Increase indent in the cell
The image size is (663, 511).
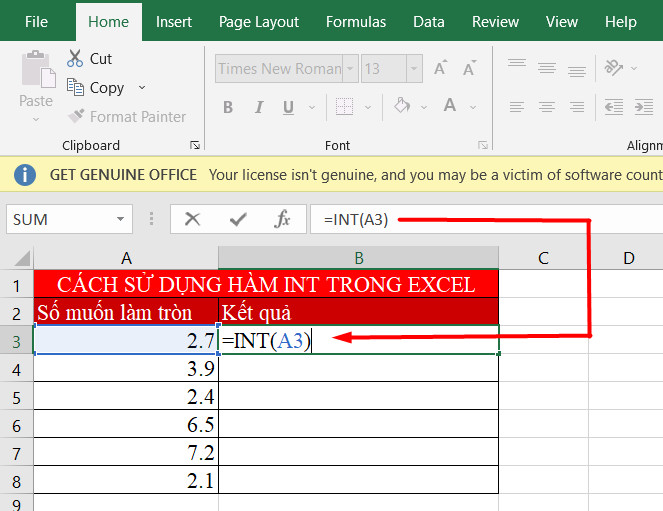click(644, 107)
